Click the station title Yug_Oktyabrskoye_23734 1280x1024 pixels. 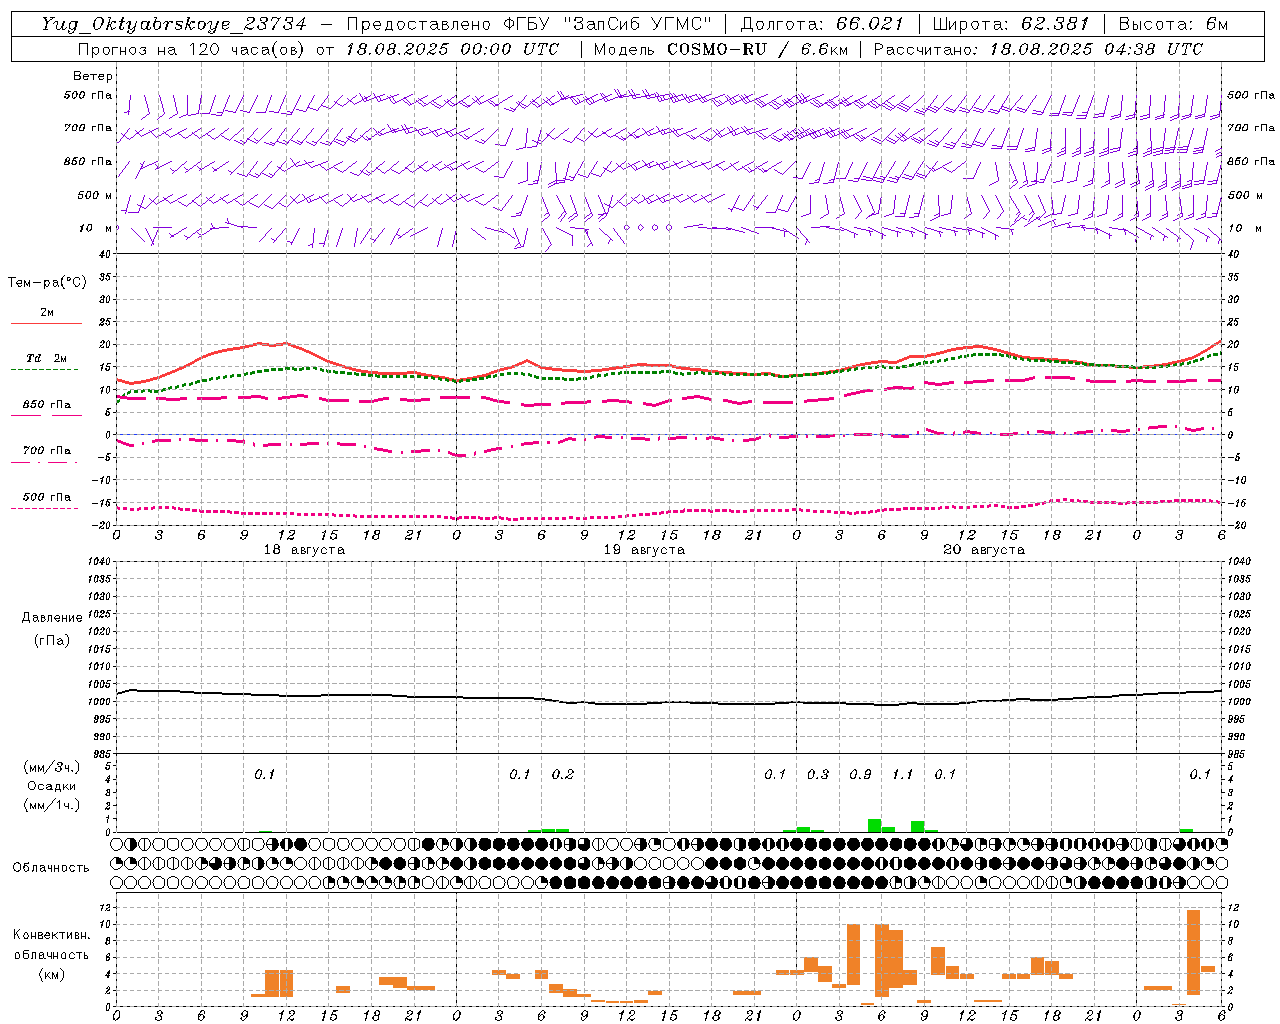point(174,24)
